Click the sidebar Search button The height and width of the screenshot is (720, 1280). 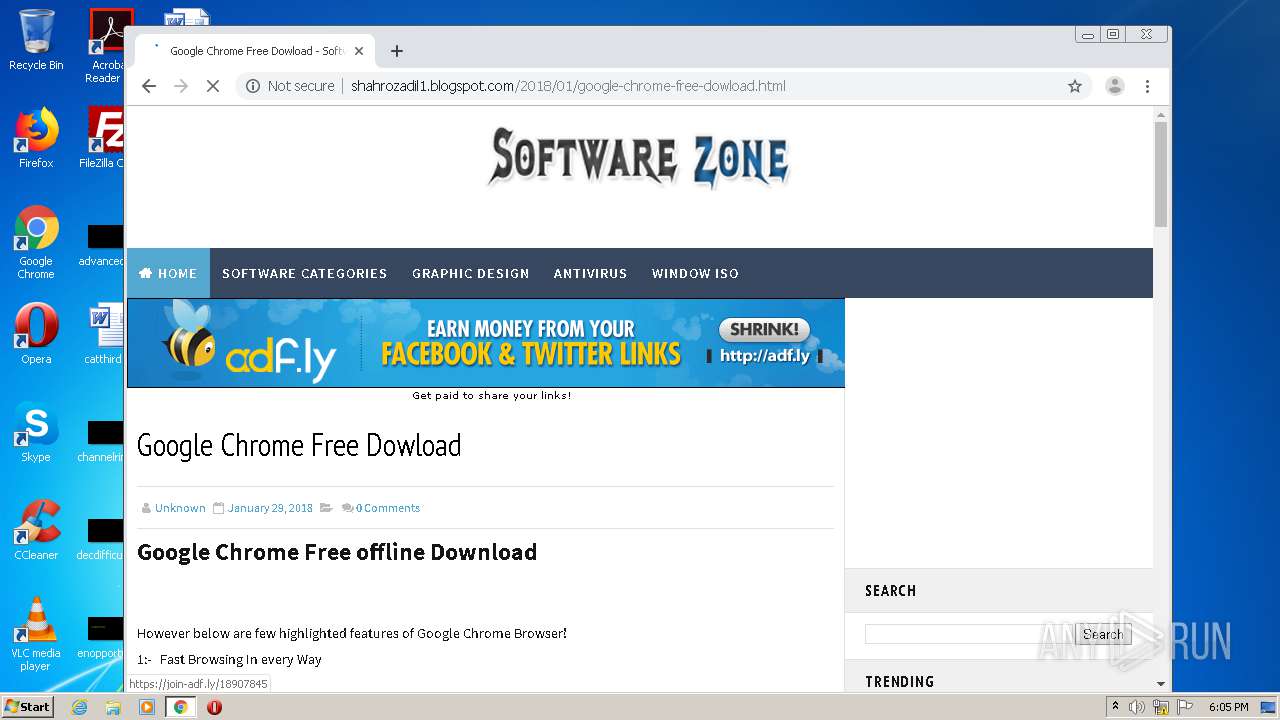pos(1103,634)
